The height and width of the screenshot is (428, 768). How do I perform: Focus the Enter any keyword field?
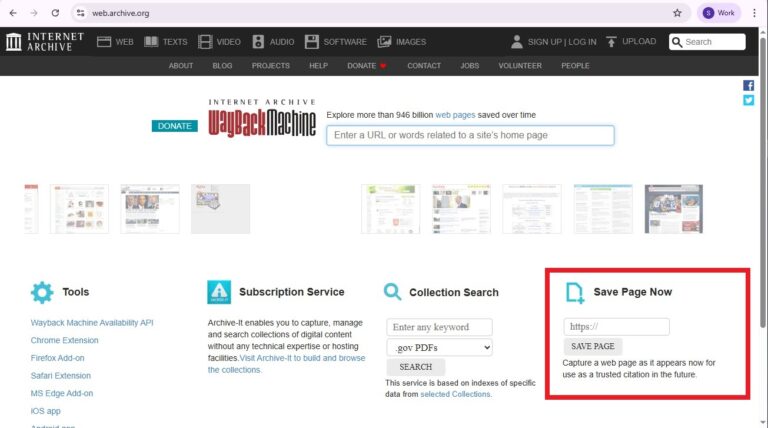point(439,327)
